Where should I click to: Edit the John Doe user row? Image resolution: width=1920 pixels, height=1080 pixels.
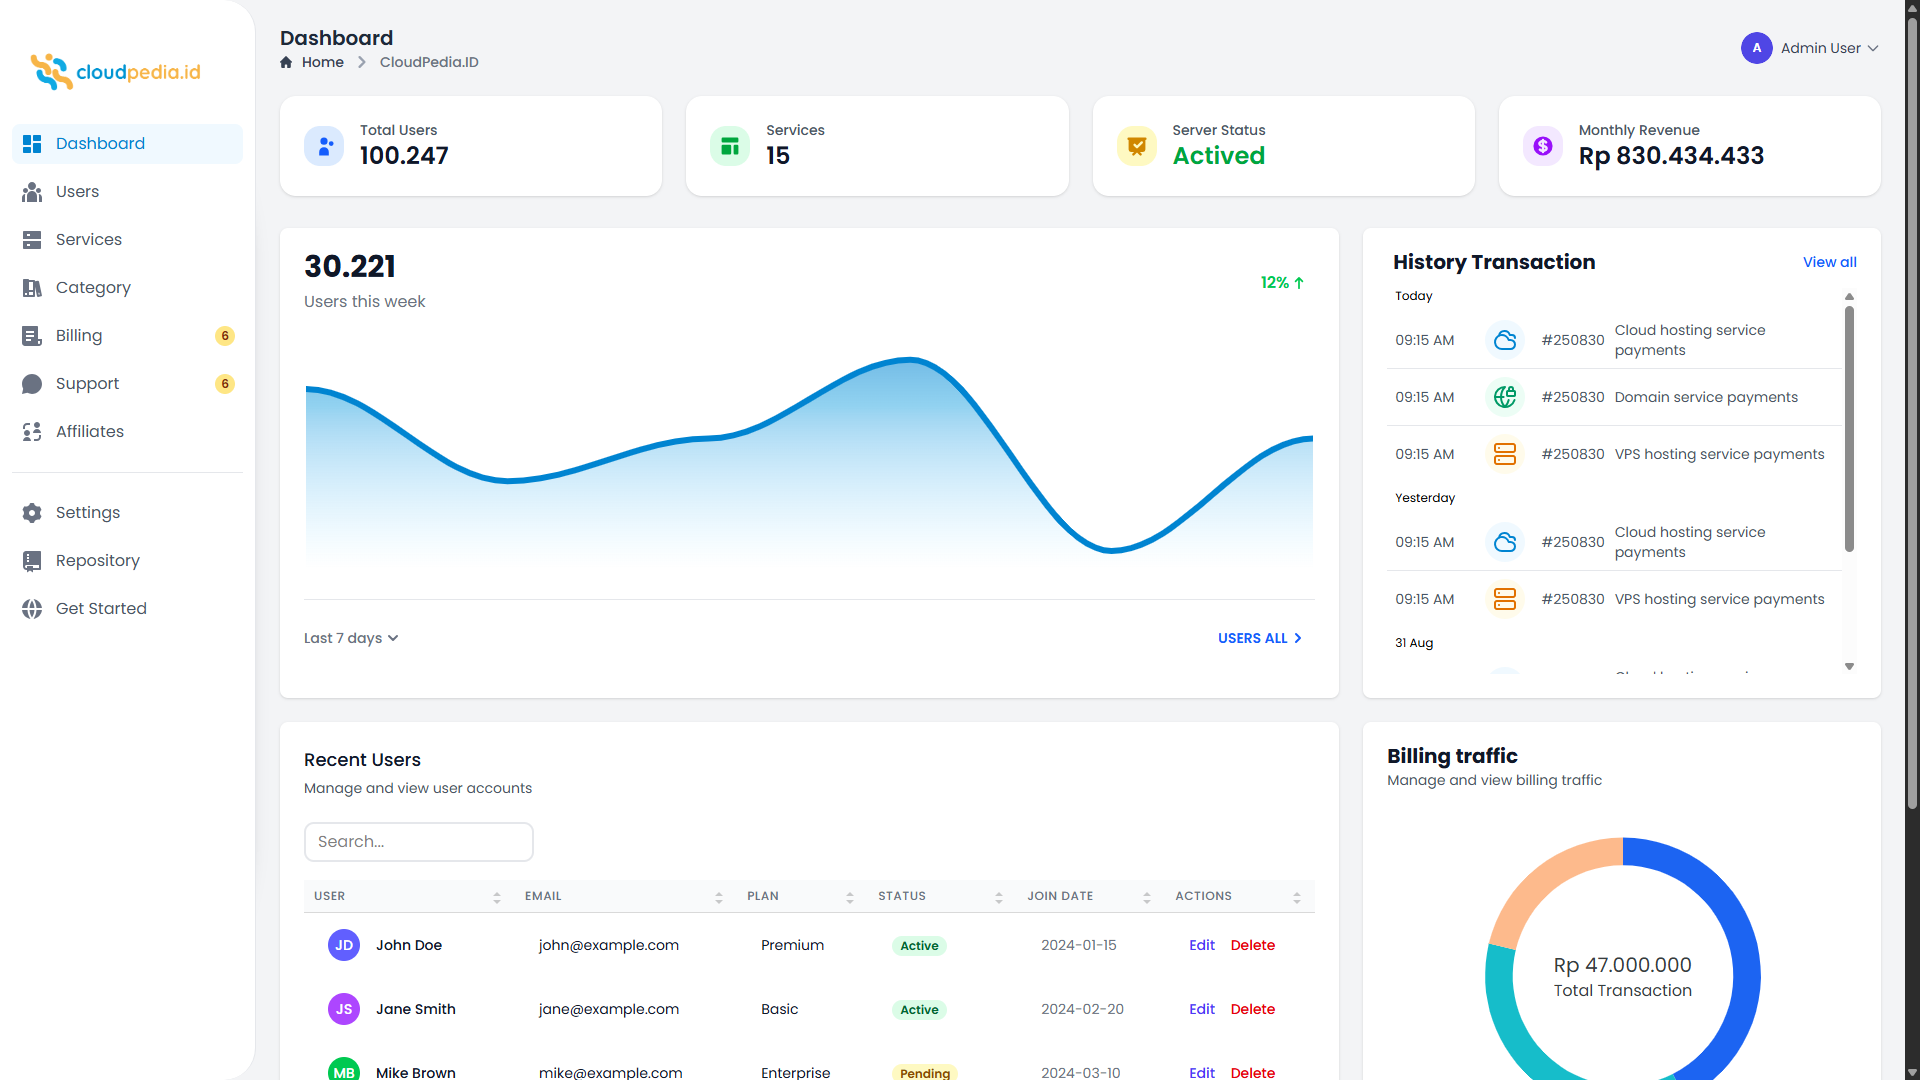point(1202,945)
